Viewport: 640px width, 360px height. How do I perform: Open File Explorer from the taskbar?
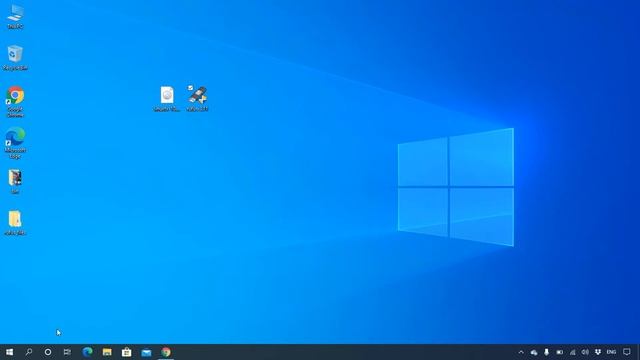click(x=107, y=352)
